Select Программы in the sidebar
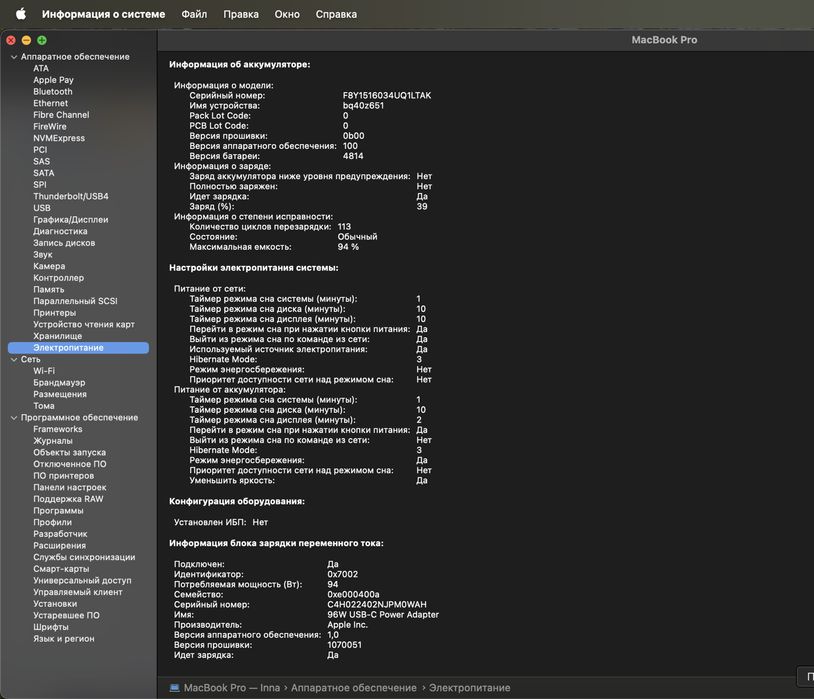Screen dimensions: 814x699 pyautogui.click(x=59, y=510)
